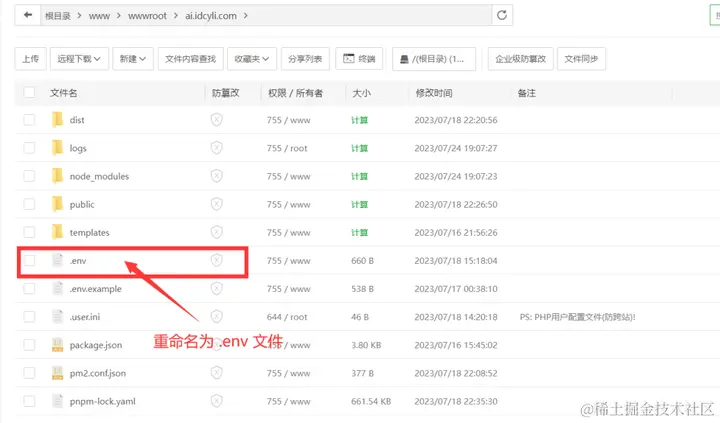Open the 终端 terminal button
720x423 pixels.
tap(359, 59)
